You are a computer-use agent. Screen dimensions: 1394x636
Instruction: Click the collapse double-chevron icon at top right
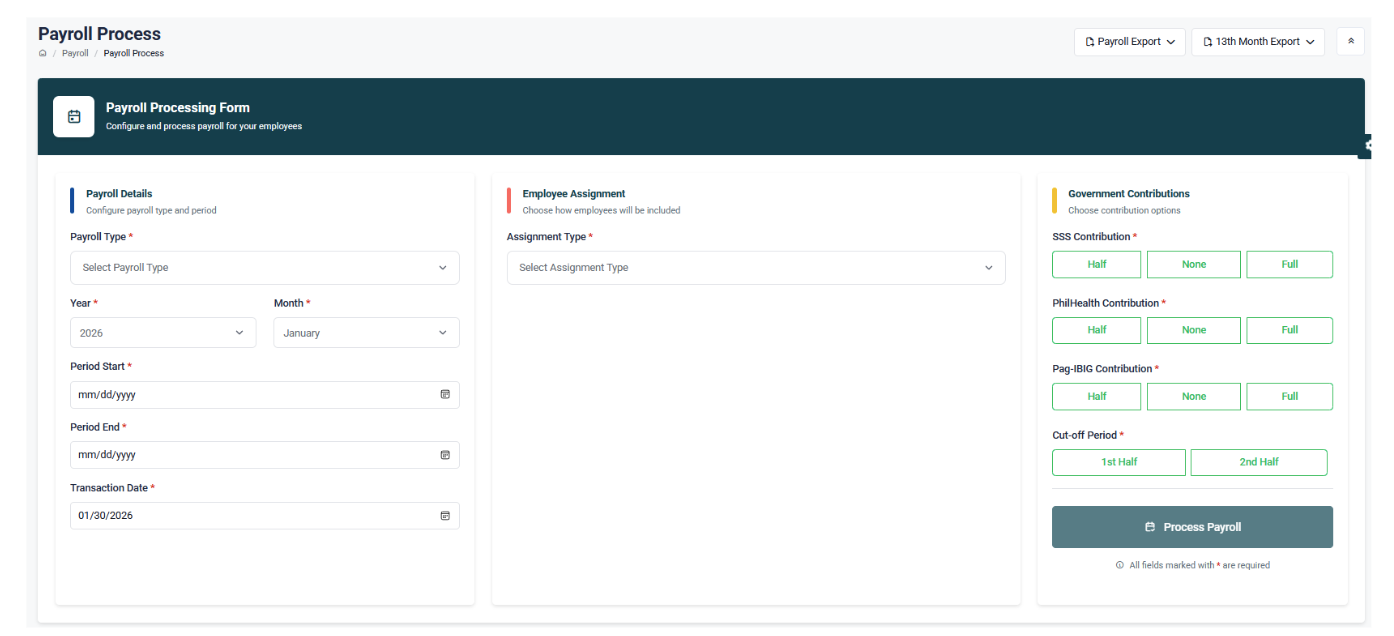click(x=1350, y=41)
